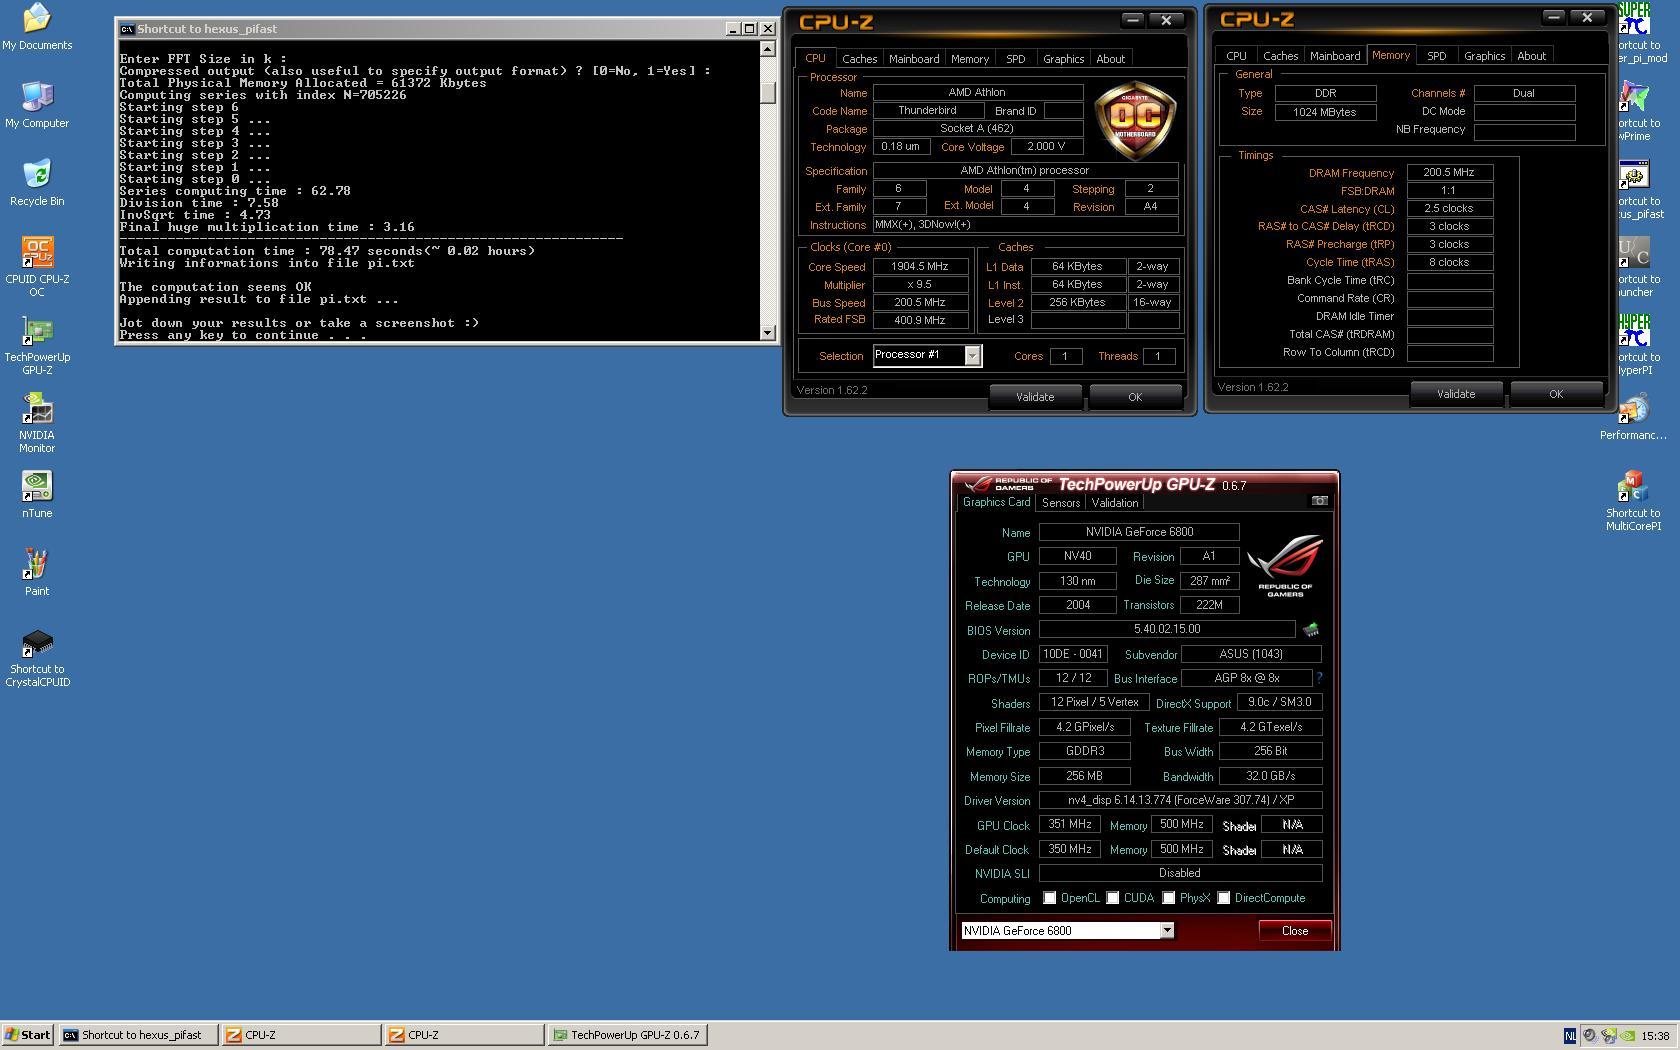This screenshot has height=1050, width=1680.
Task: Open the My Computer desktop icon
Action: [37, 105]
